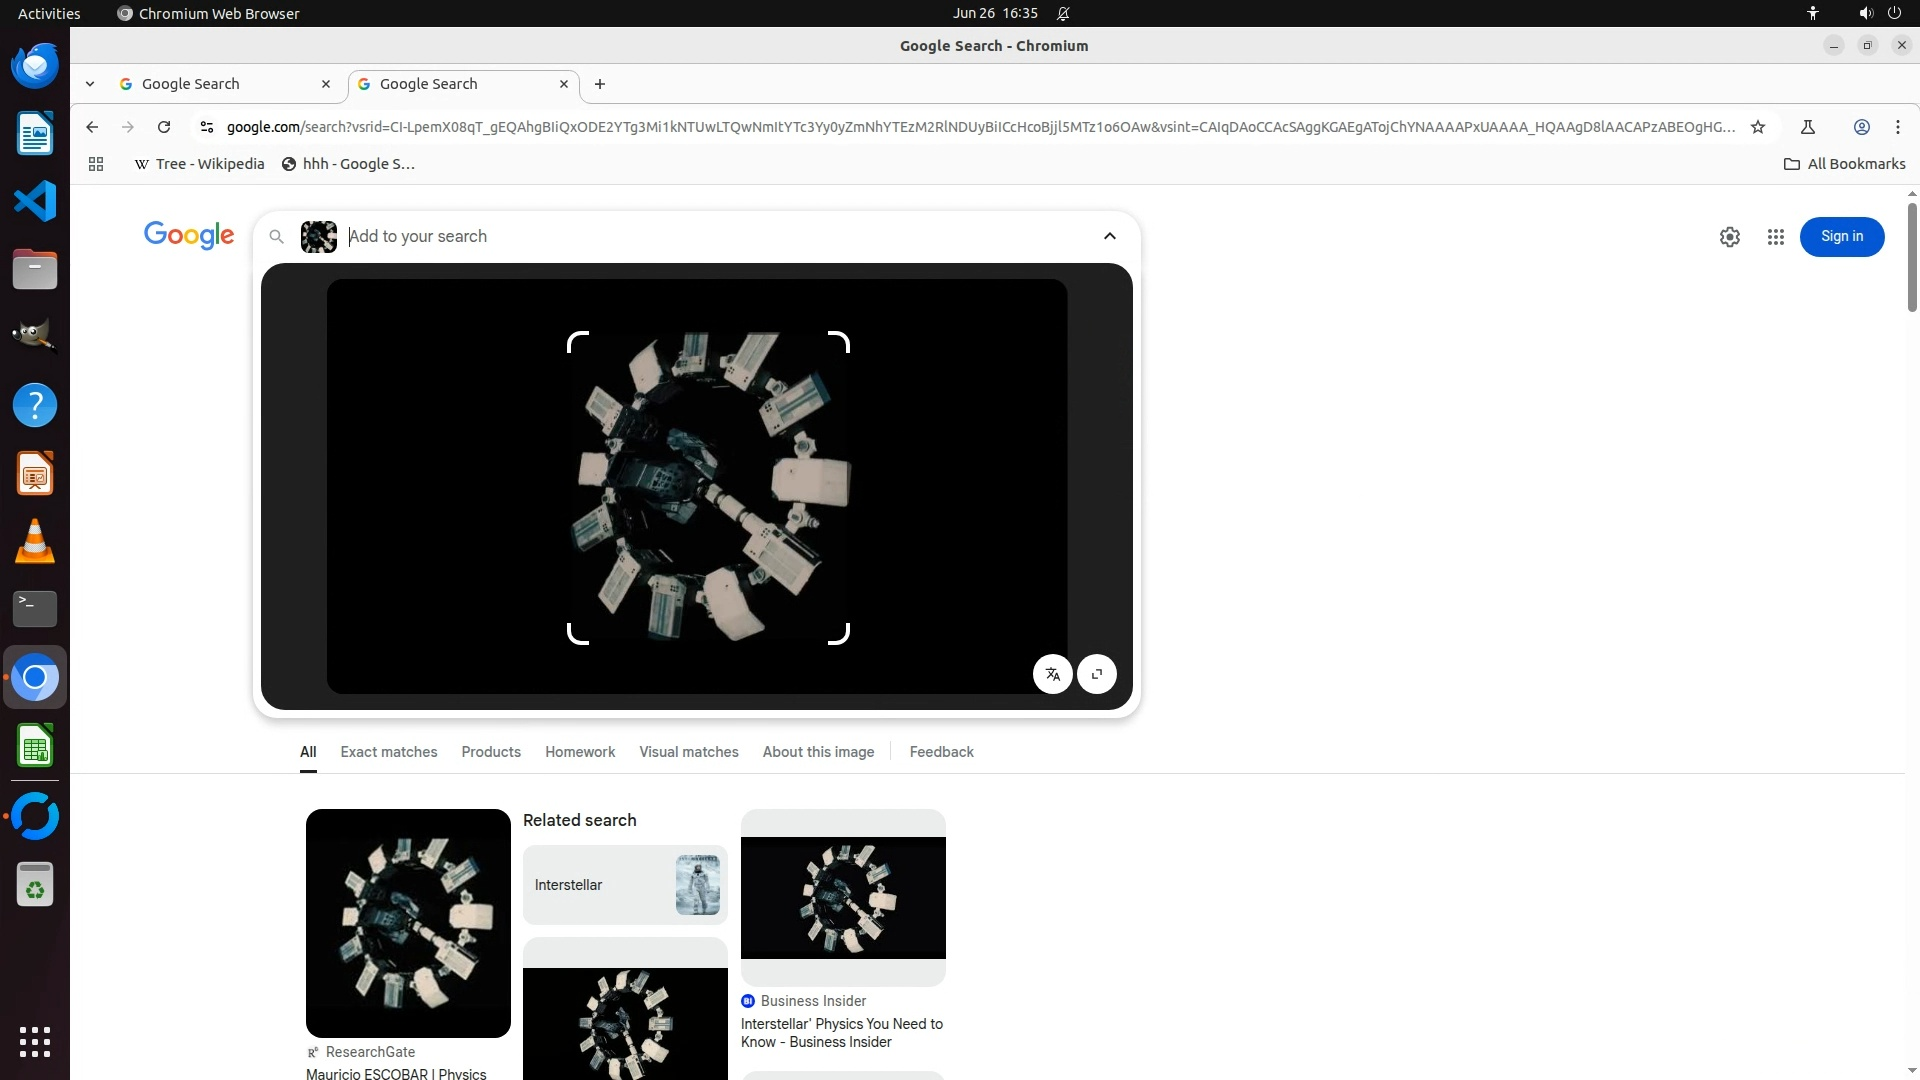The width and height of the screenshot is (1920, 1080).
Task: Collapse the image preview chevron
Action: point(1109,236)
